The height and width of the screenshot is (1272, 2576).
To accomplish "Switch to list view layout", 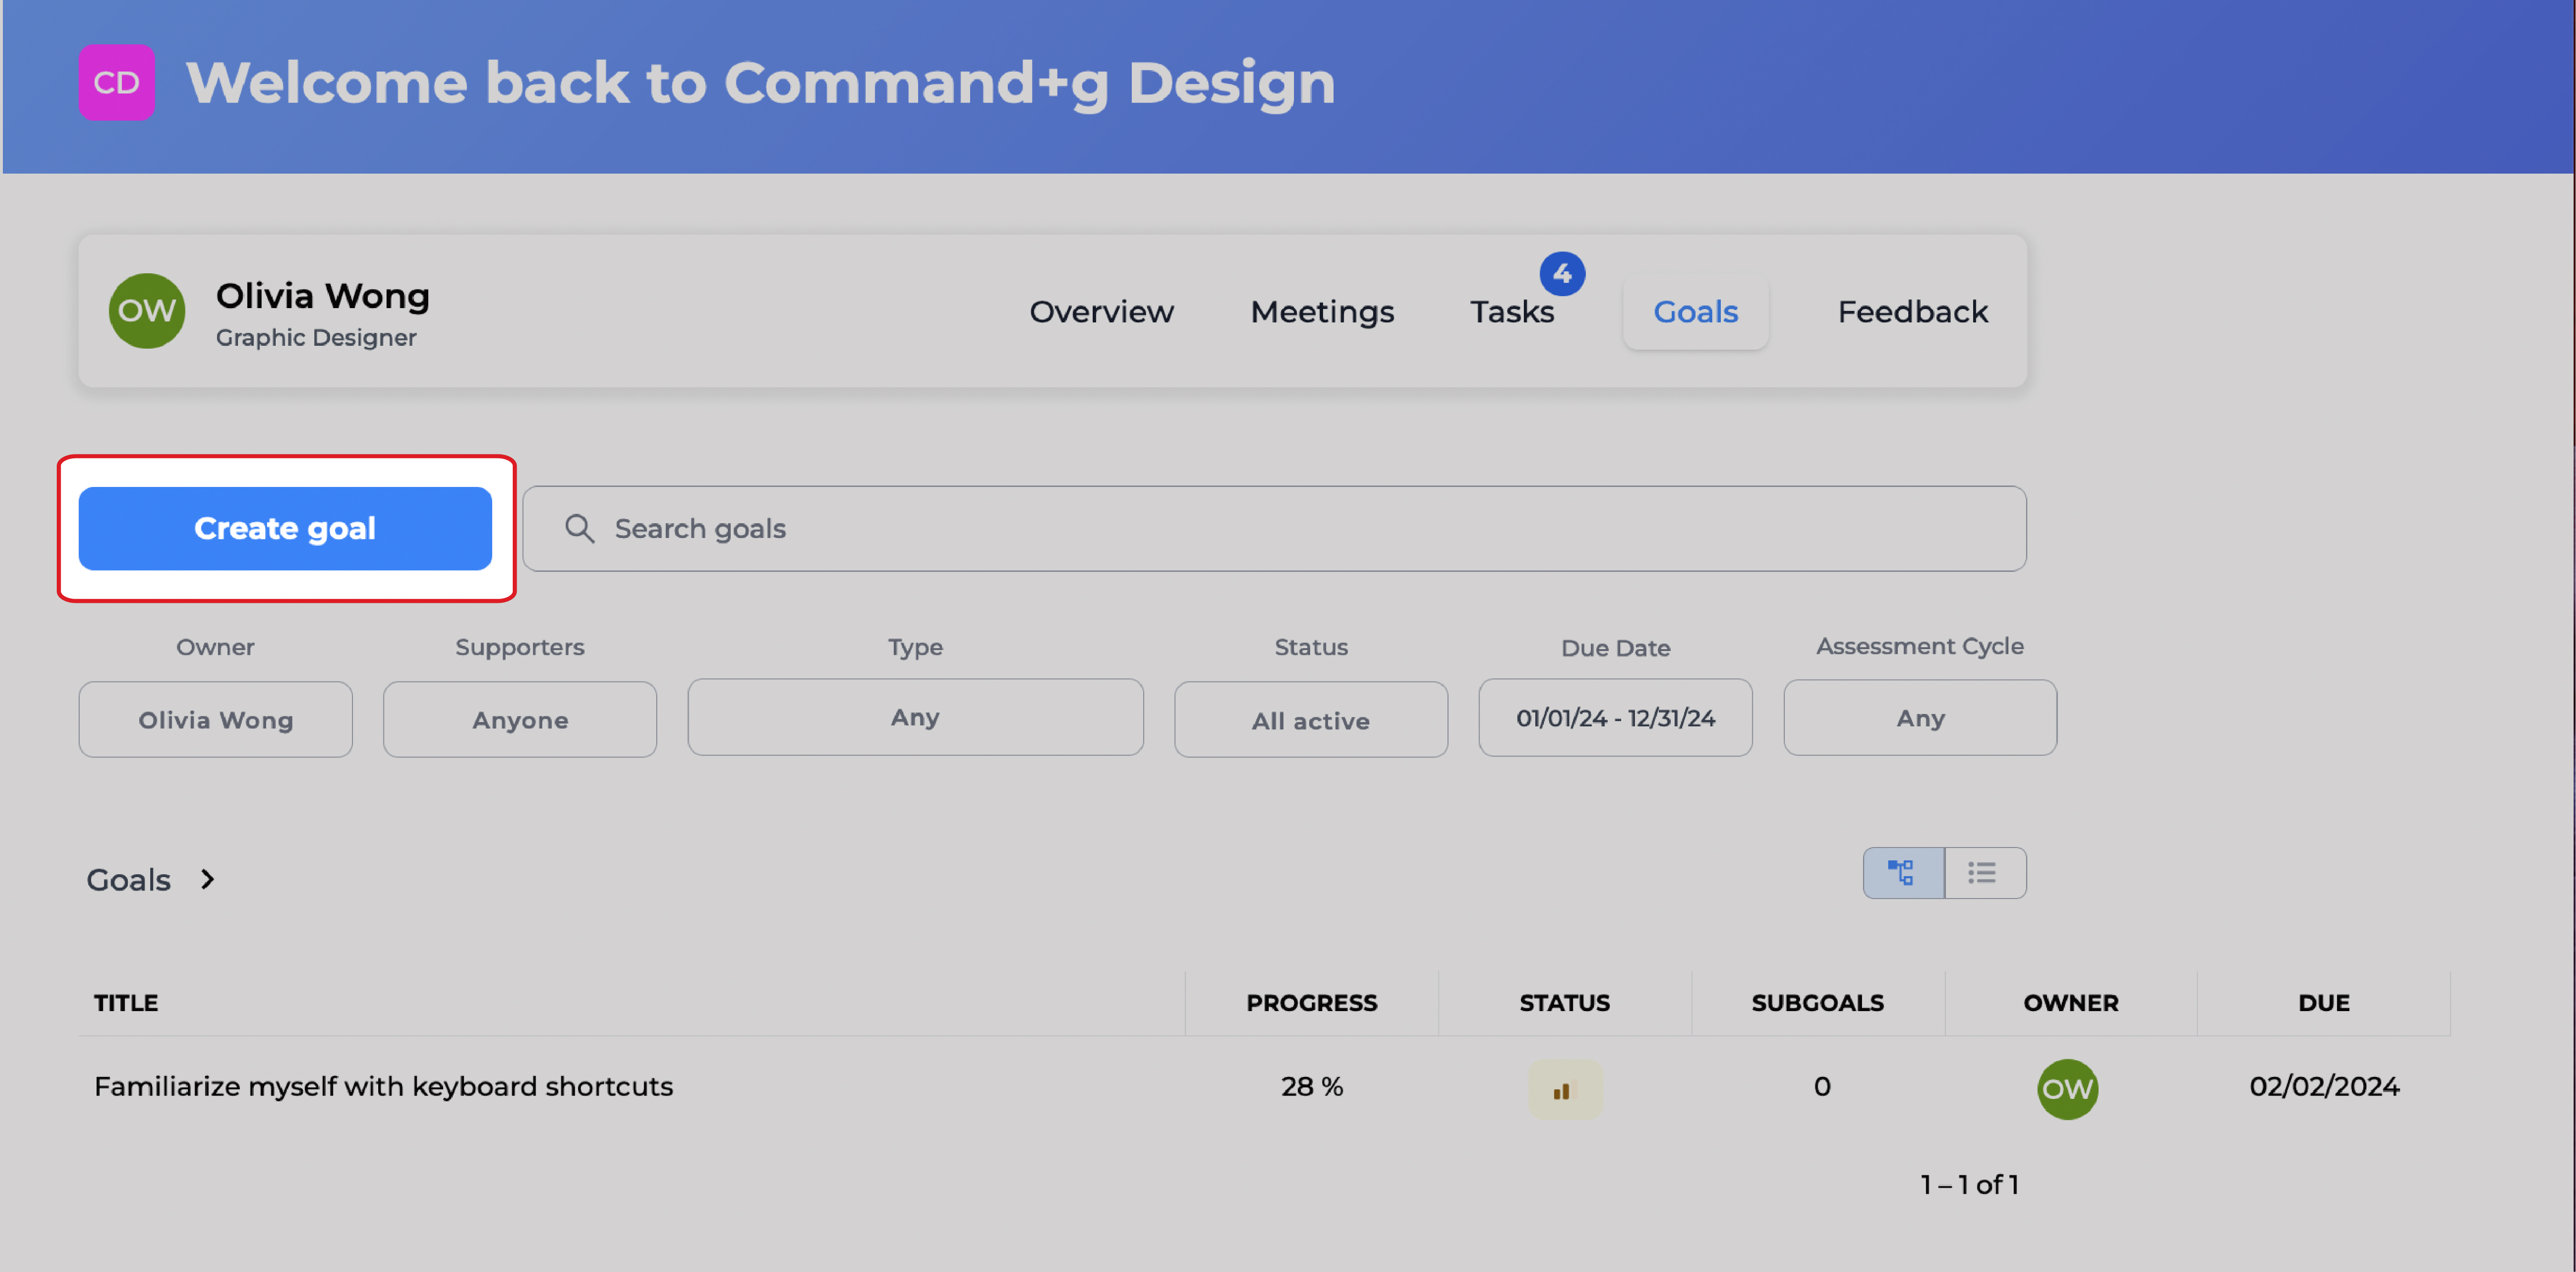I will point(1984,873).
